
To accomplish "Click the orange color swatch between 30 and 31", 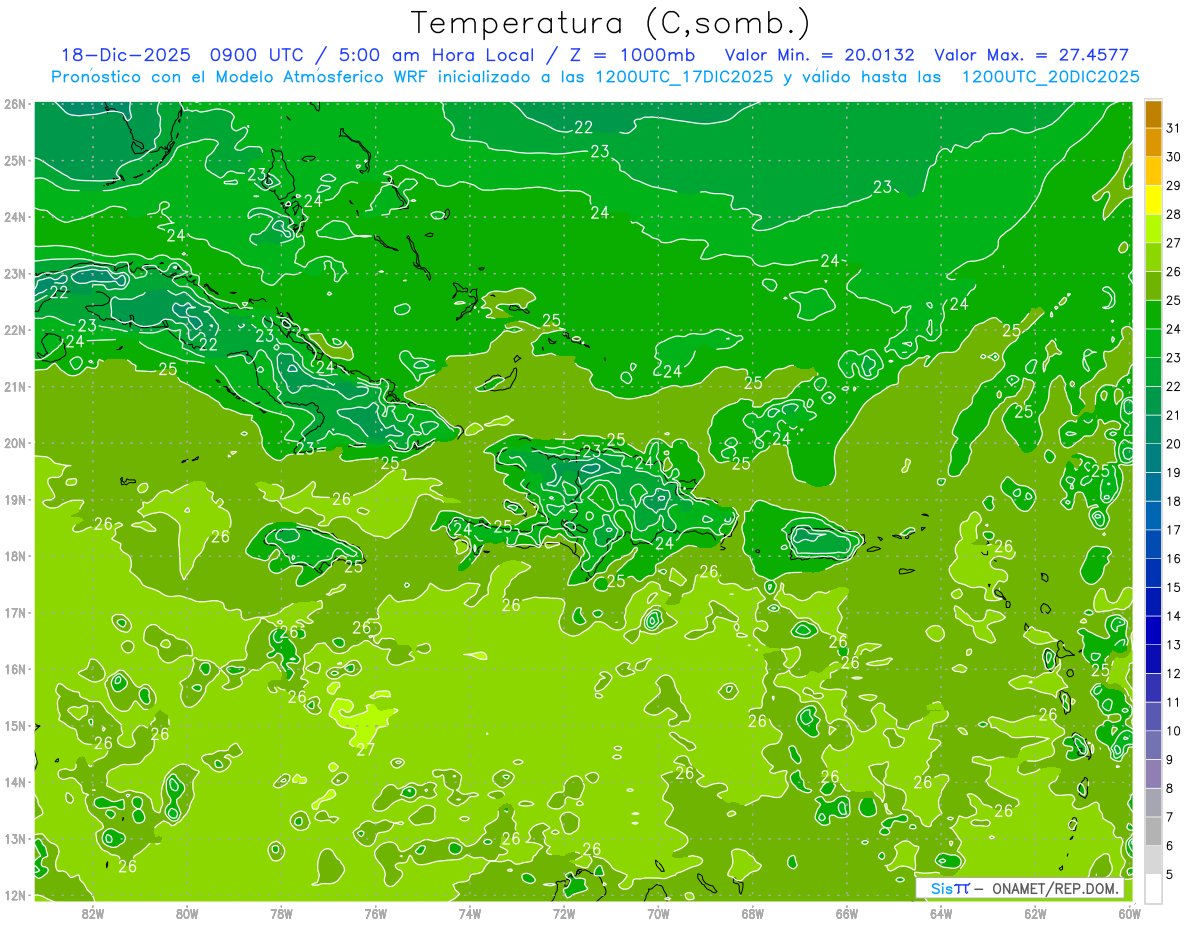I will 1153,143.
